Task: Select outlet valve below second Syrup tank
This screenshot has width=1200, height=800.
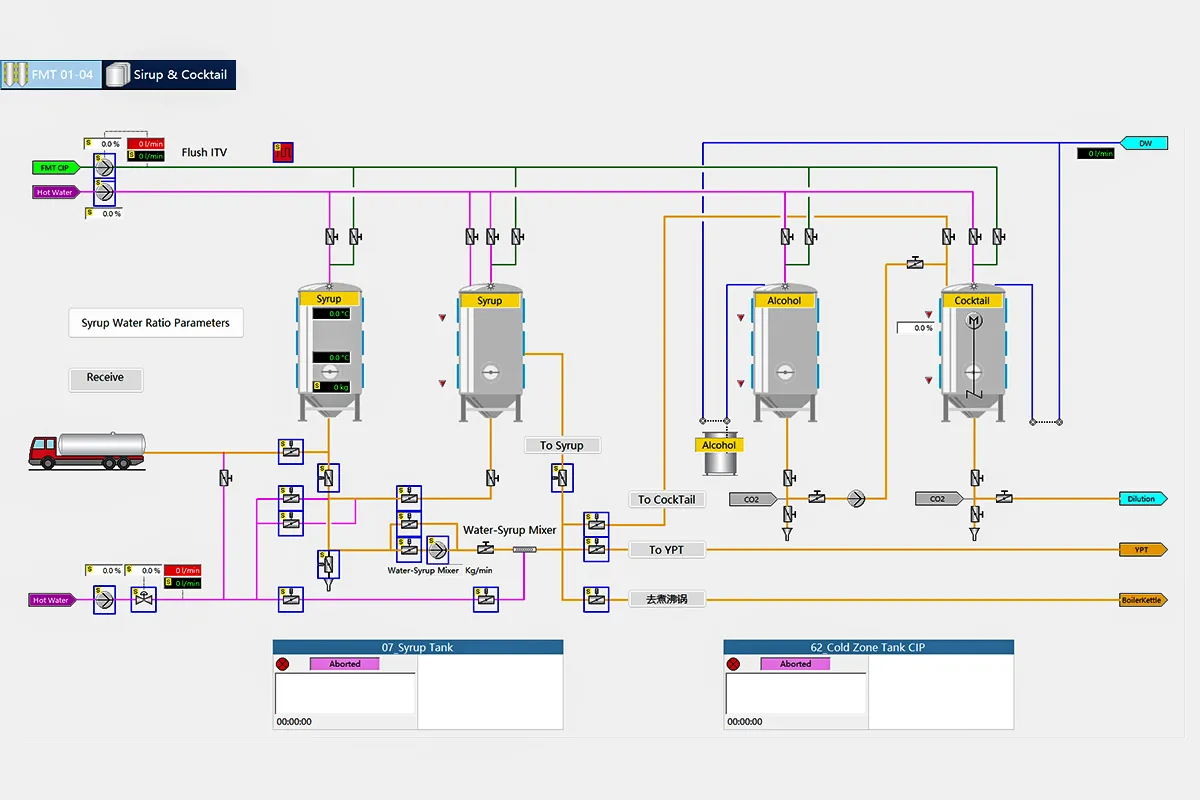Action: click(x=490, y=477)
